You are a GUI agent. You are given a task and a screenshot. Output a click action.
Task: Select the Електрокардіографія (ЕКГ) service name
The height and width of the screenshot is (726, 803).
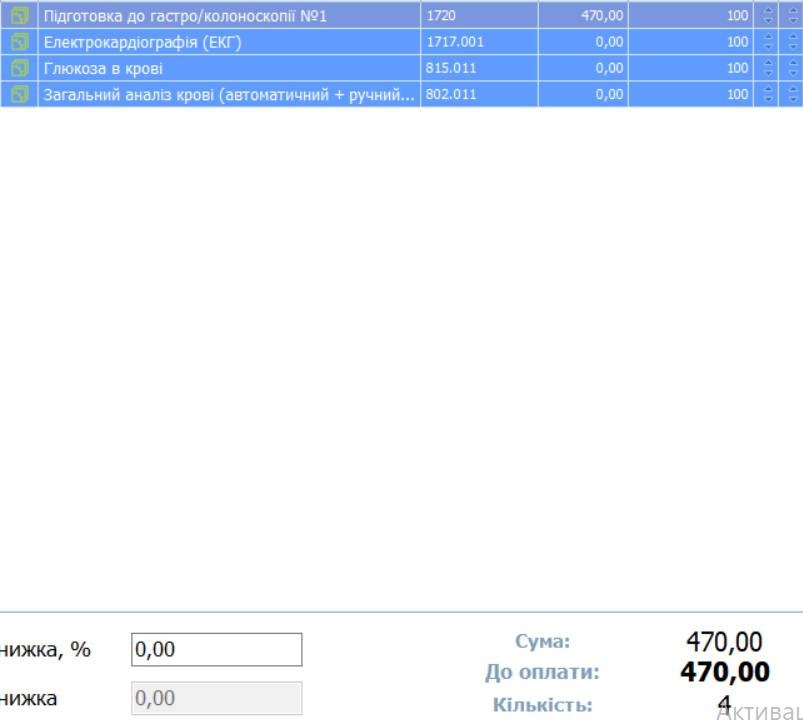(x=142, y=42)
